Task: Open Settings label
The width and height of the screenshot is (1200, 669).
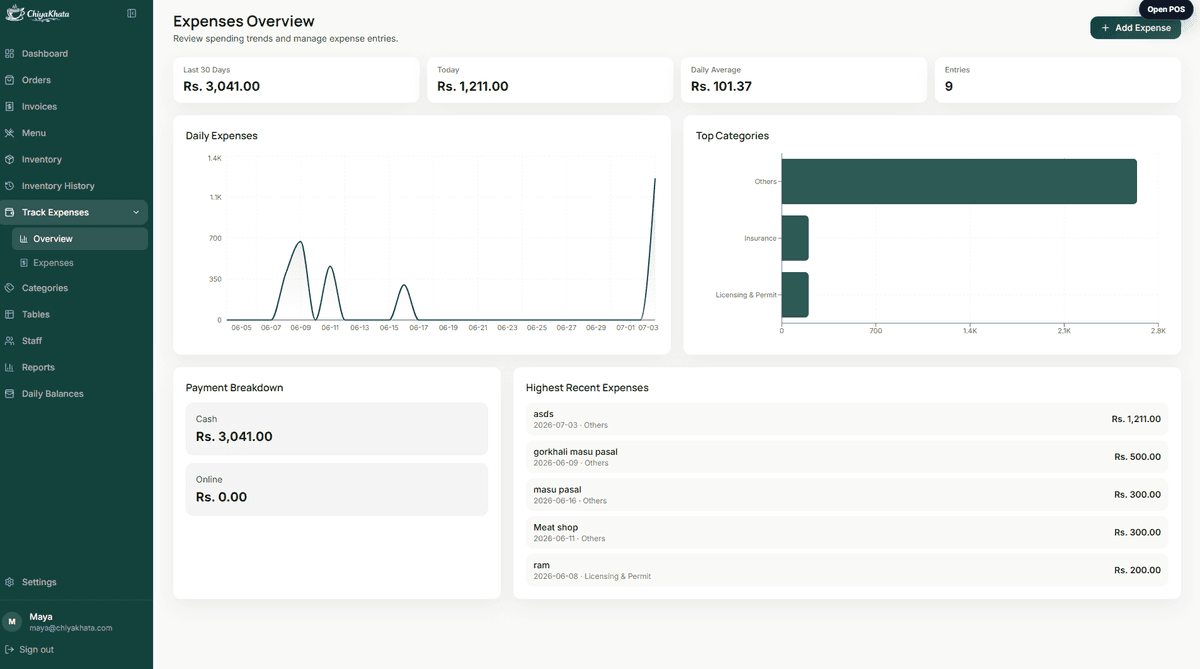Action: (39, 582)
